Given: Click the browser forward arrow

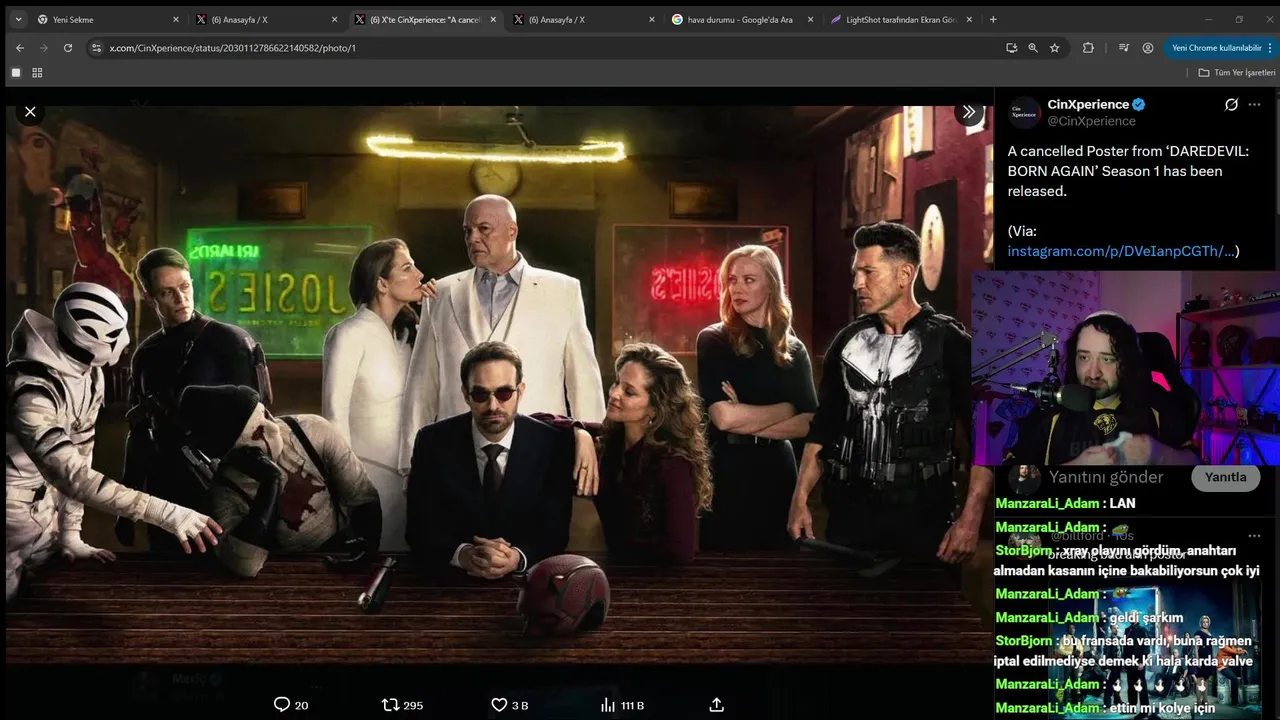Looking at the screenshot, I should point(43,47).
